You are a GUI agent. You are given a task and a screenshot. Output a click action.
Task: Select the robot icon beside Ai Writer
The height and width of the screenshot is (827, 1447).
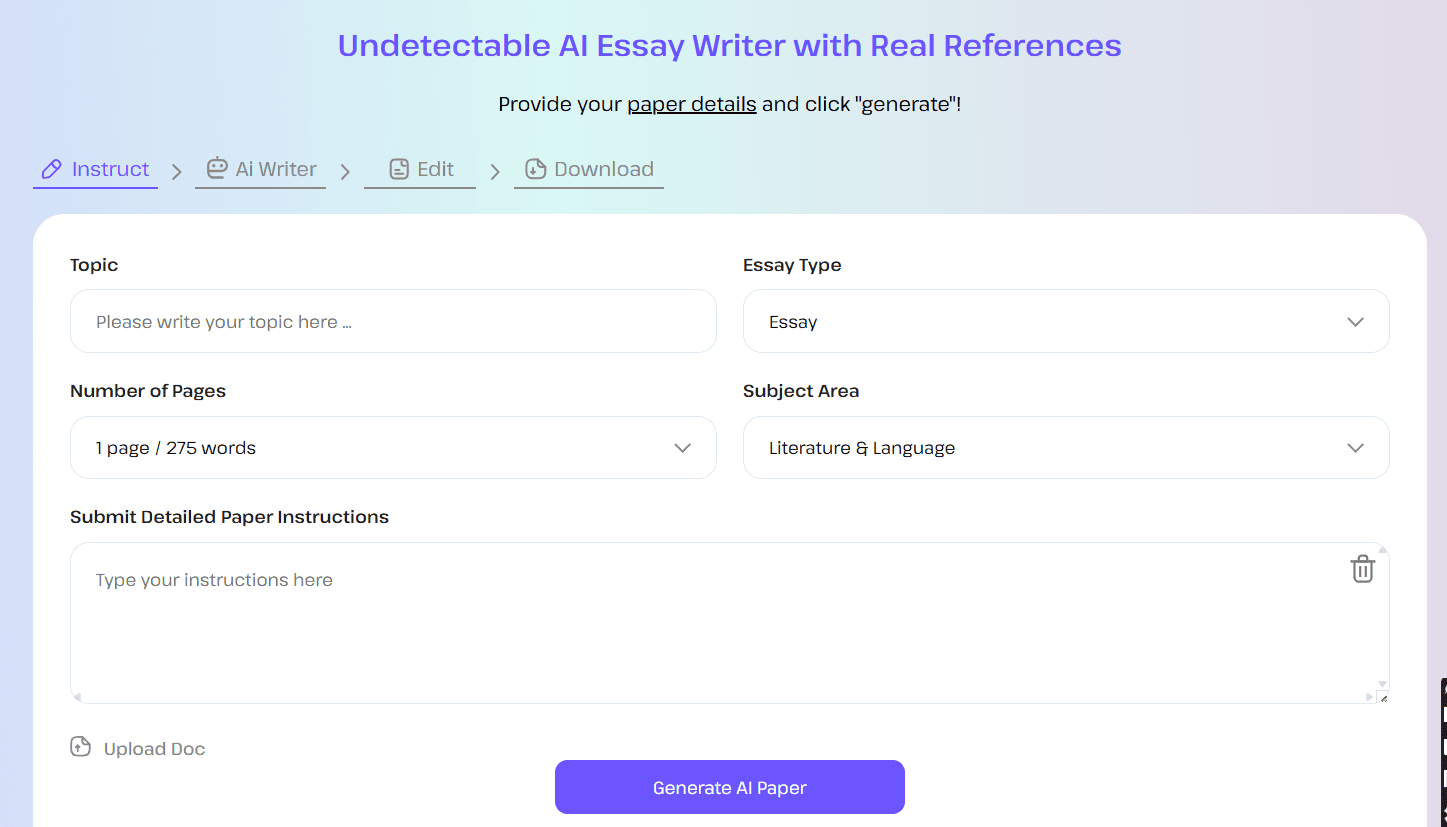pos(216,169)
